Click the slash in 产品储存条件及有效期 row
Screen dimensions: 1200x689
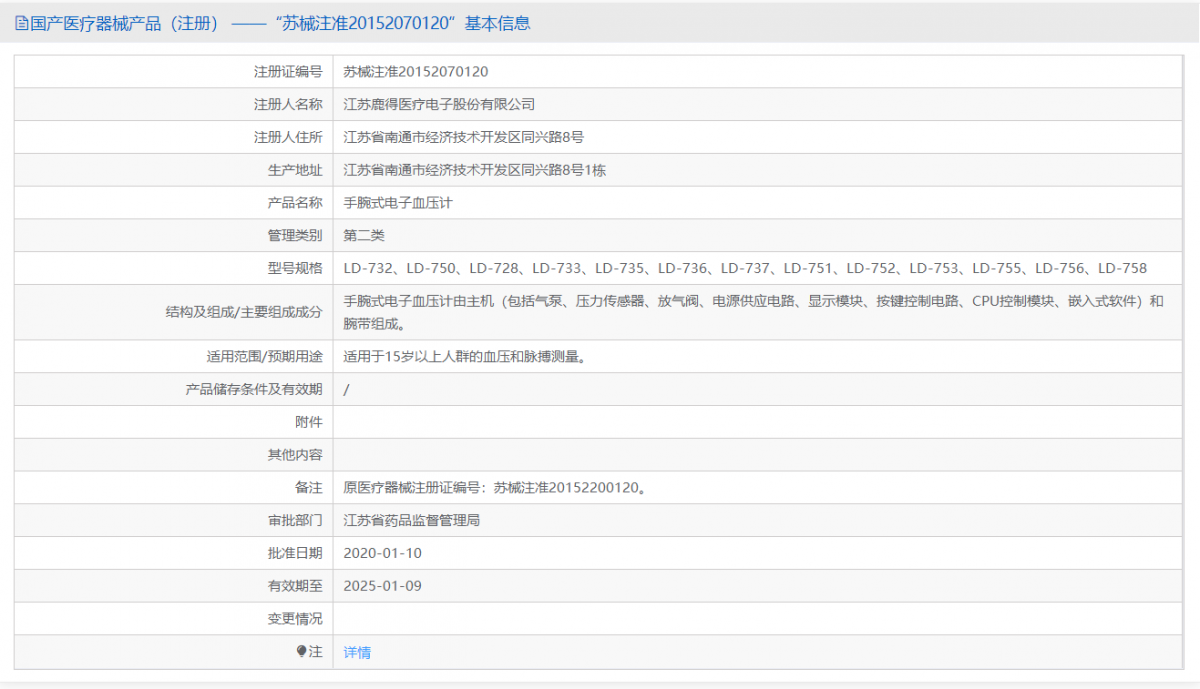click(x=344, y=389)
